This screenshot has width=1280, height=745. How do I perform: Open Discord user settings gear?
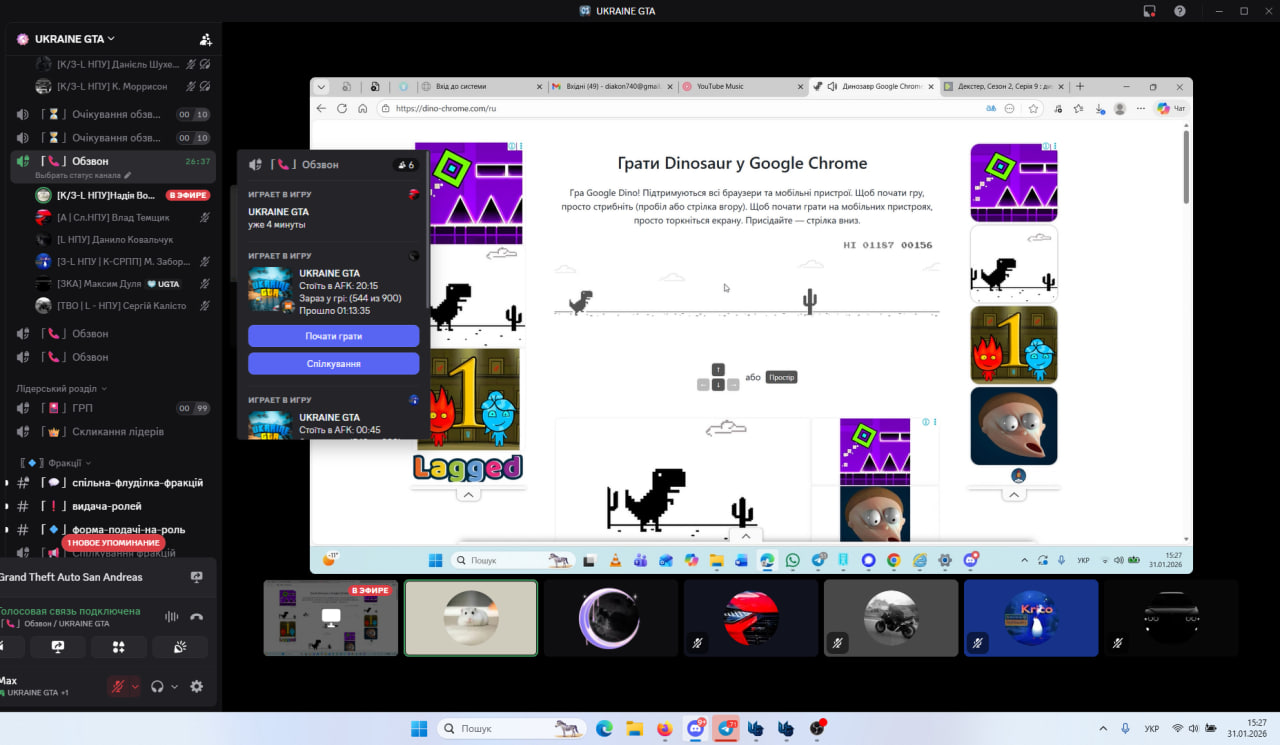point(196,686)
